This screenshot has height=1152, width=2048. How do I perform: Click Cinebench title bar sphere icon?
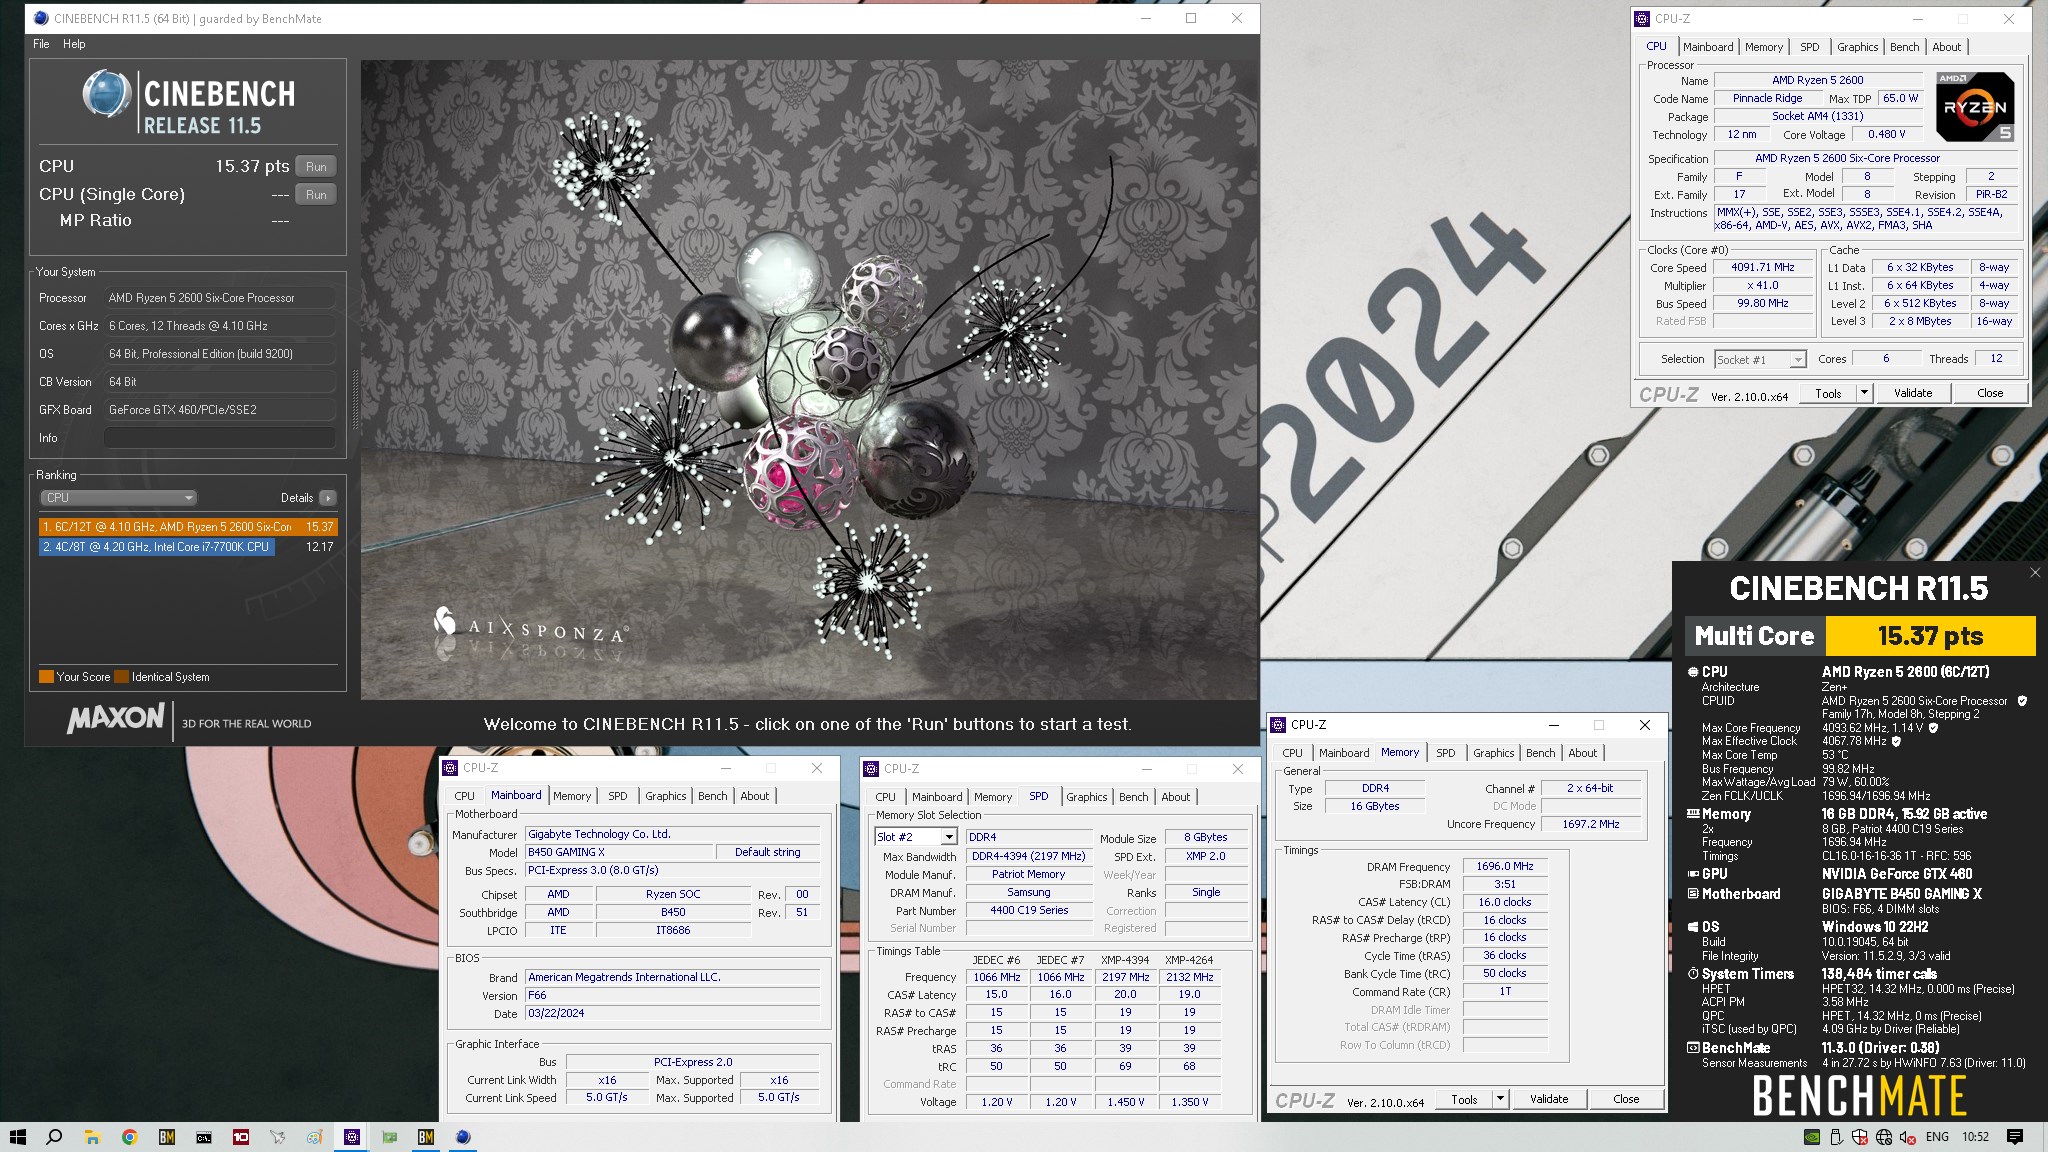point(41,18)
